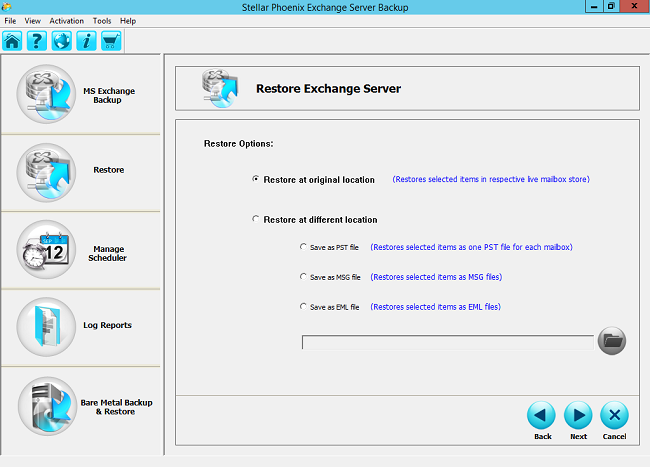Open the Activation menu
Screen dimensions: 650x467
pos(66,21)
